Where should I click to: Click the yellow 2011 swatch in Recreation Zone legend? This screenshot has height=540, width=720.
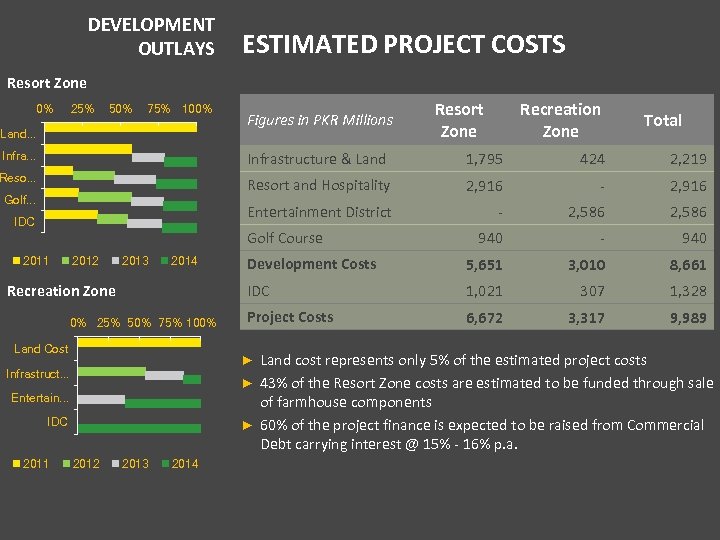pyautogui.click(x=17, y=464)
